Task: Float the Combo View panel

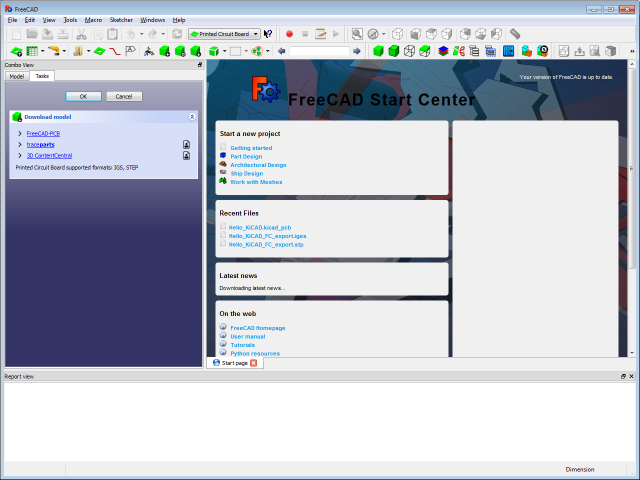Action: tap(200, 65)
